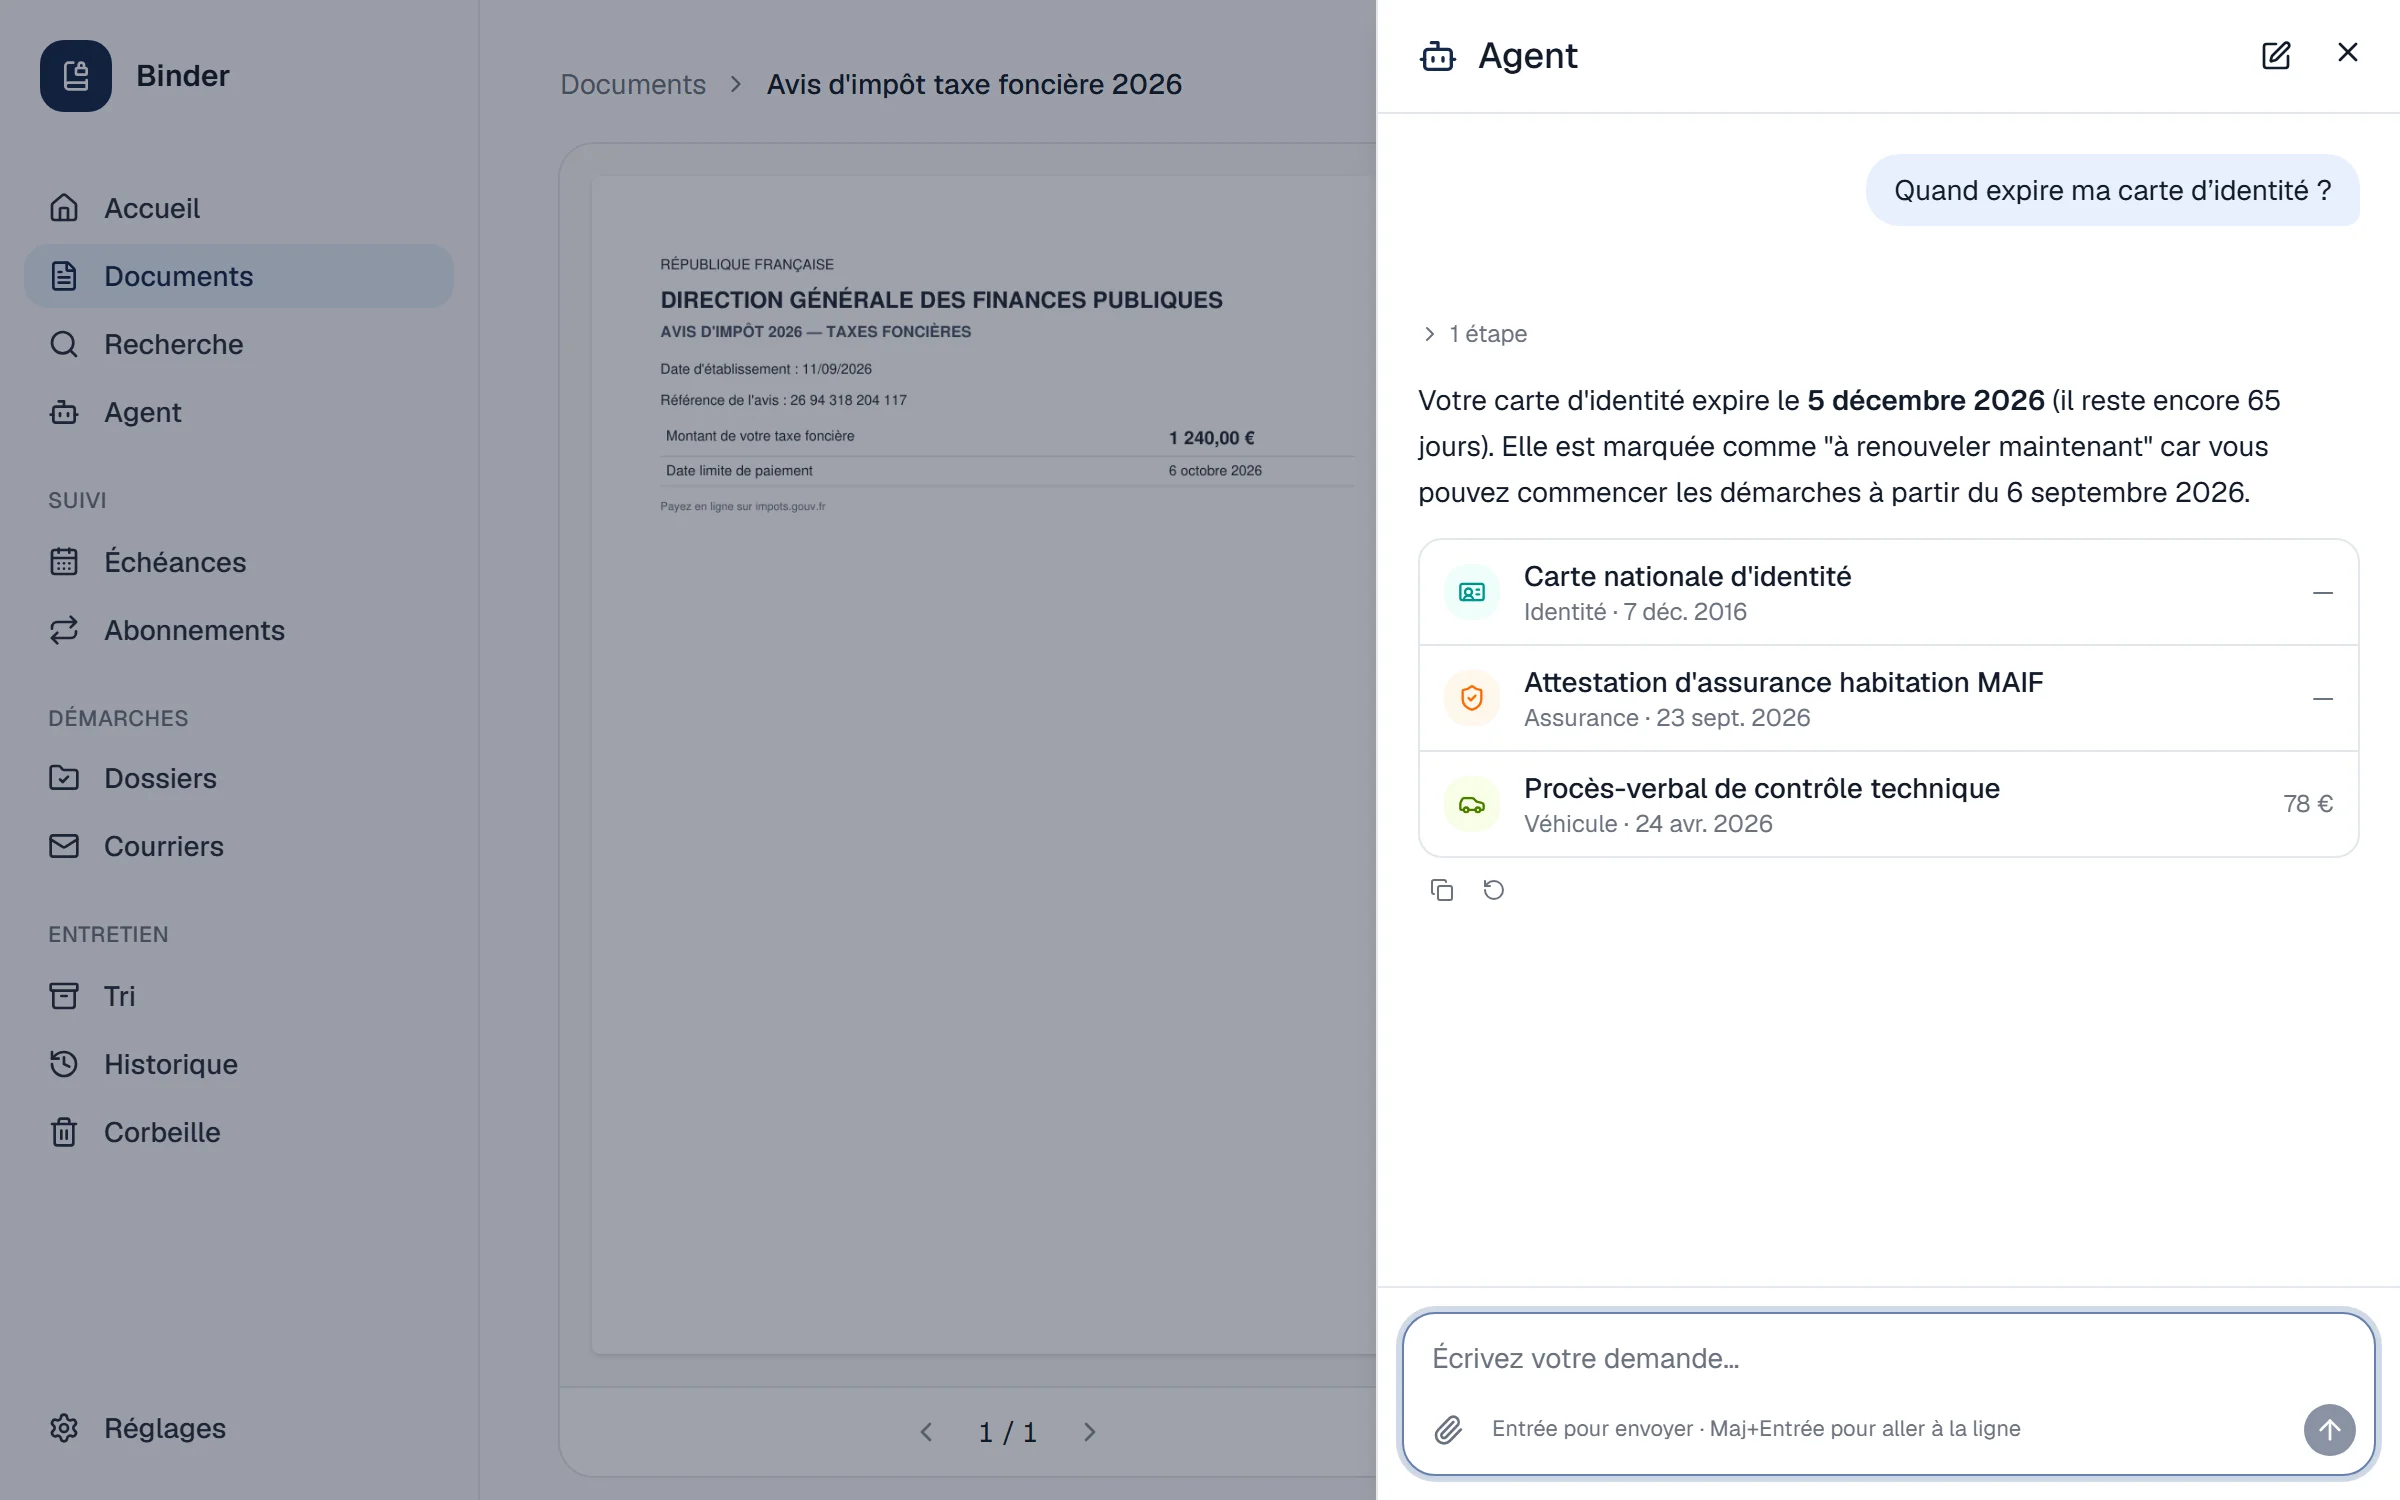Image resolution: width=2400 pixels, height=1500 pixels.
Task: Click the Documents breadcrumb link
Action: coord(633,84)
